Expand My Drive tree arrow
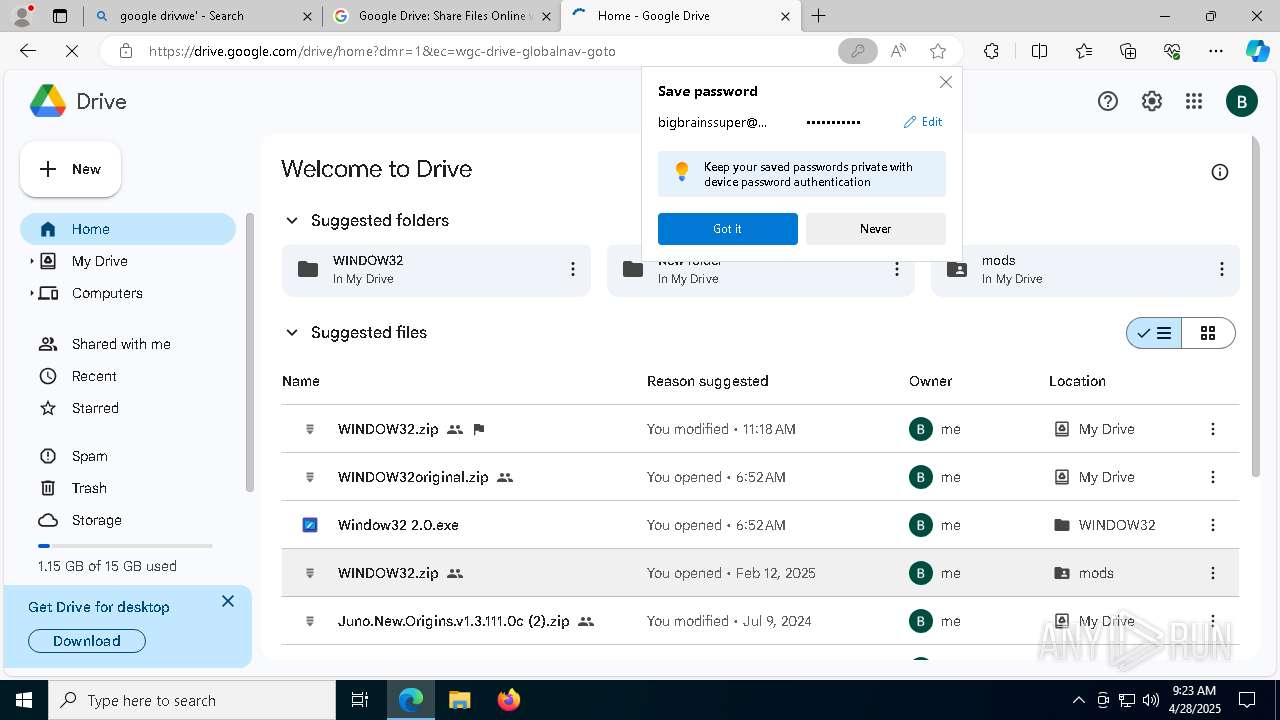 pos(31,261)
